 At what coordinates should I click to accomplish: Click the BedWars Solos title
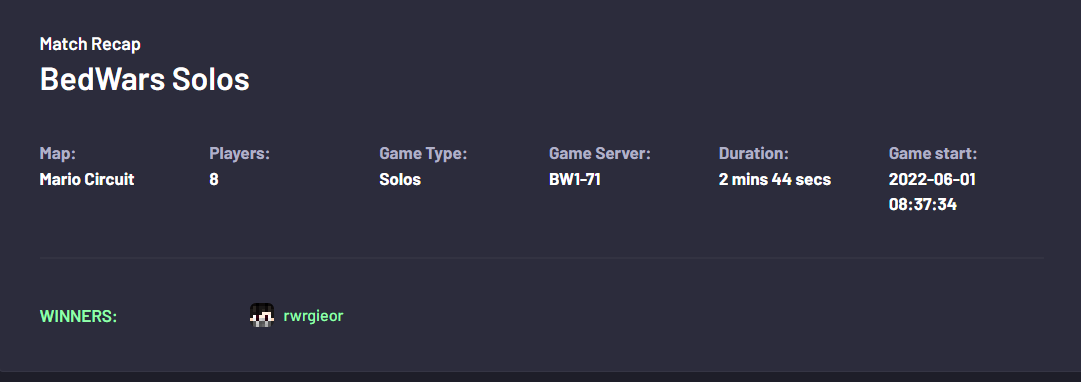coord(145,79)
